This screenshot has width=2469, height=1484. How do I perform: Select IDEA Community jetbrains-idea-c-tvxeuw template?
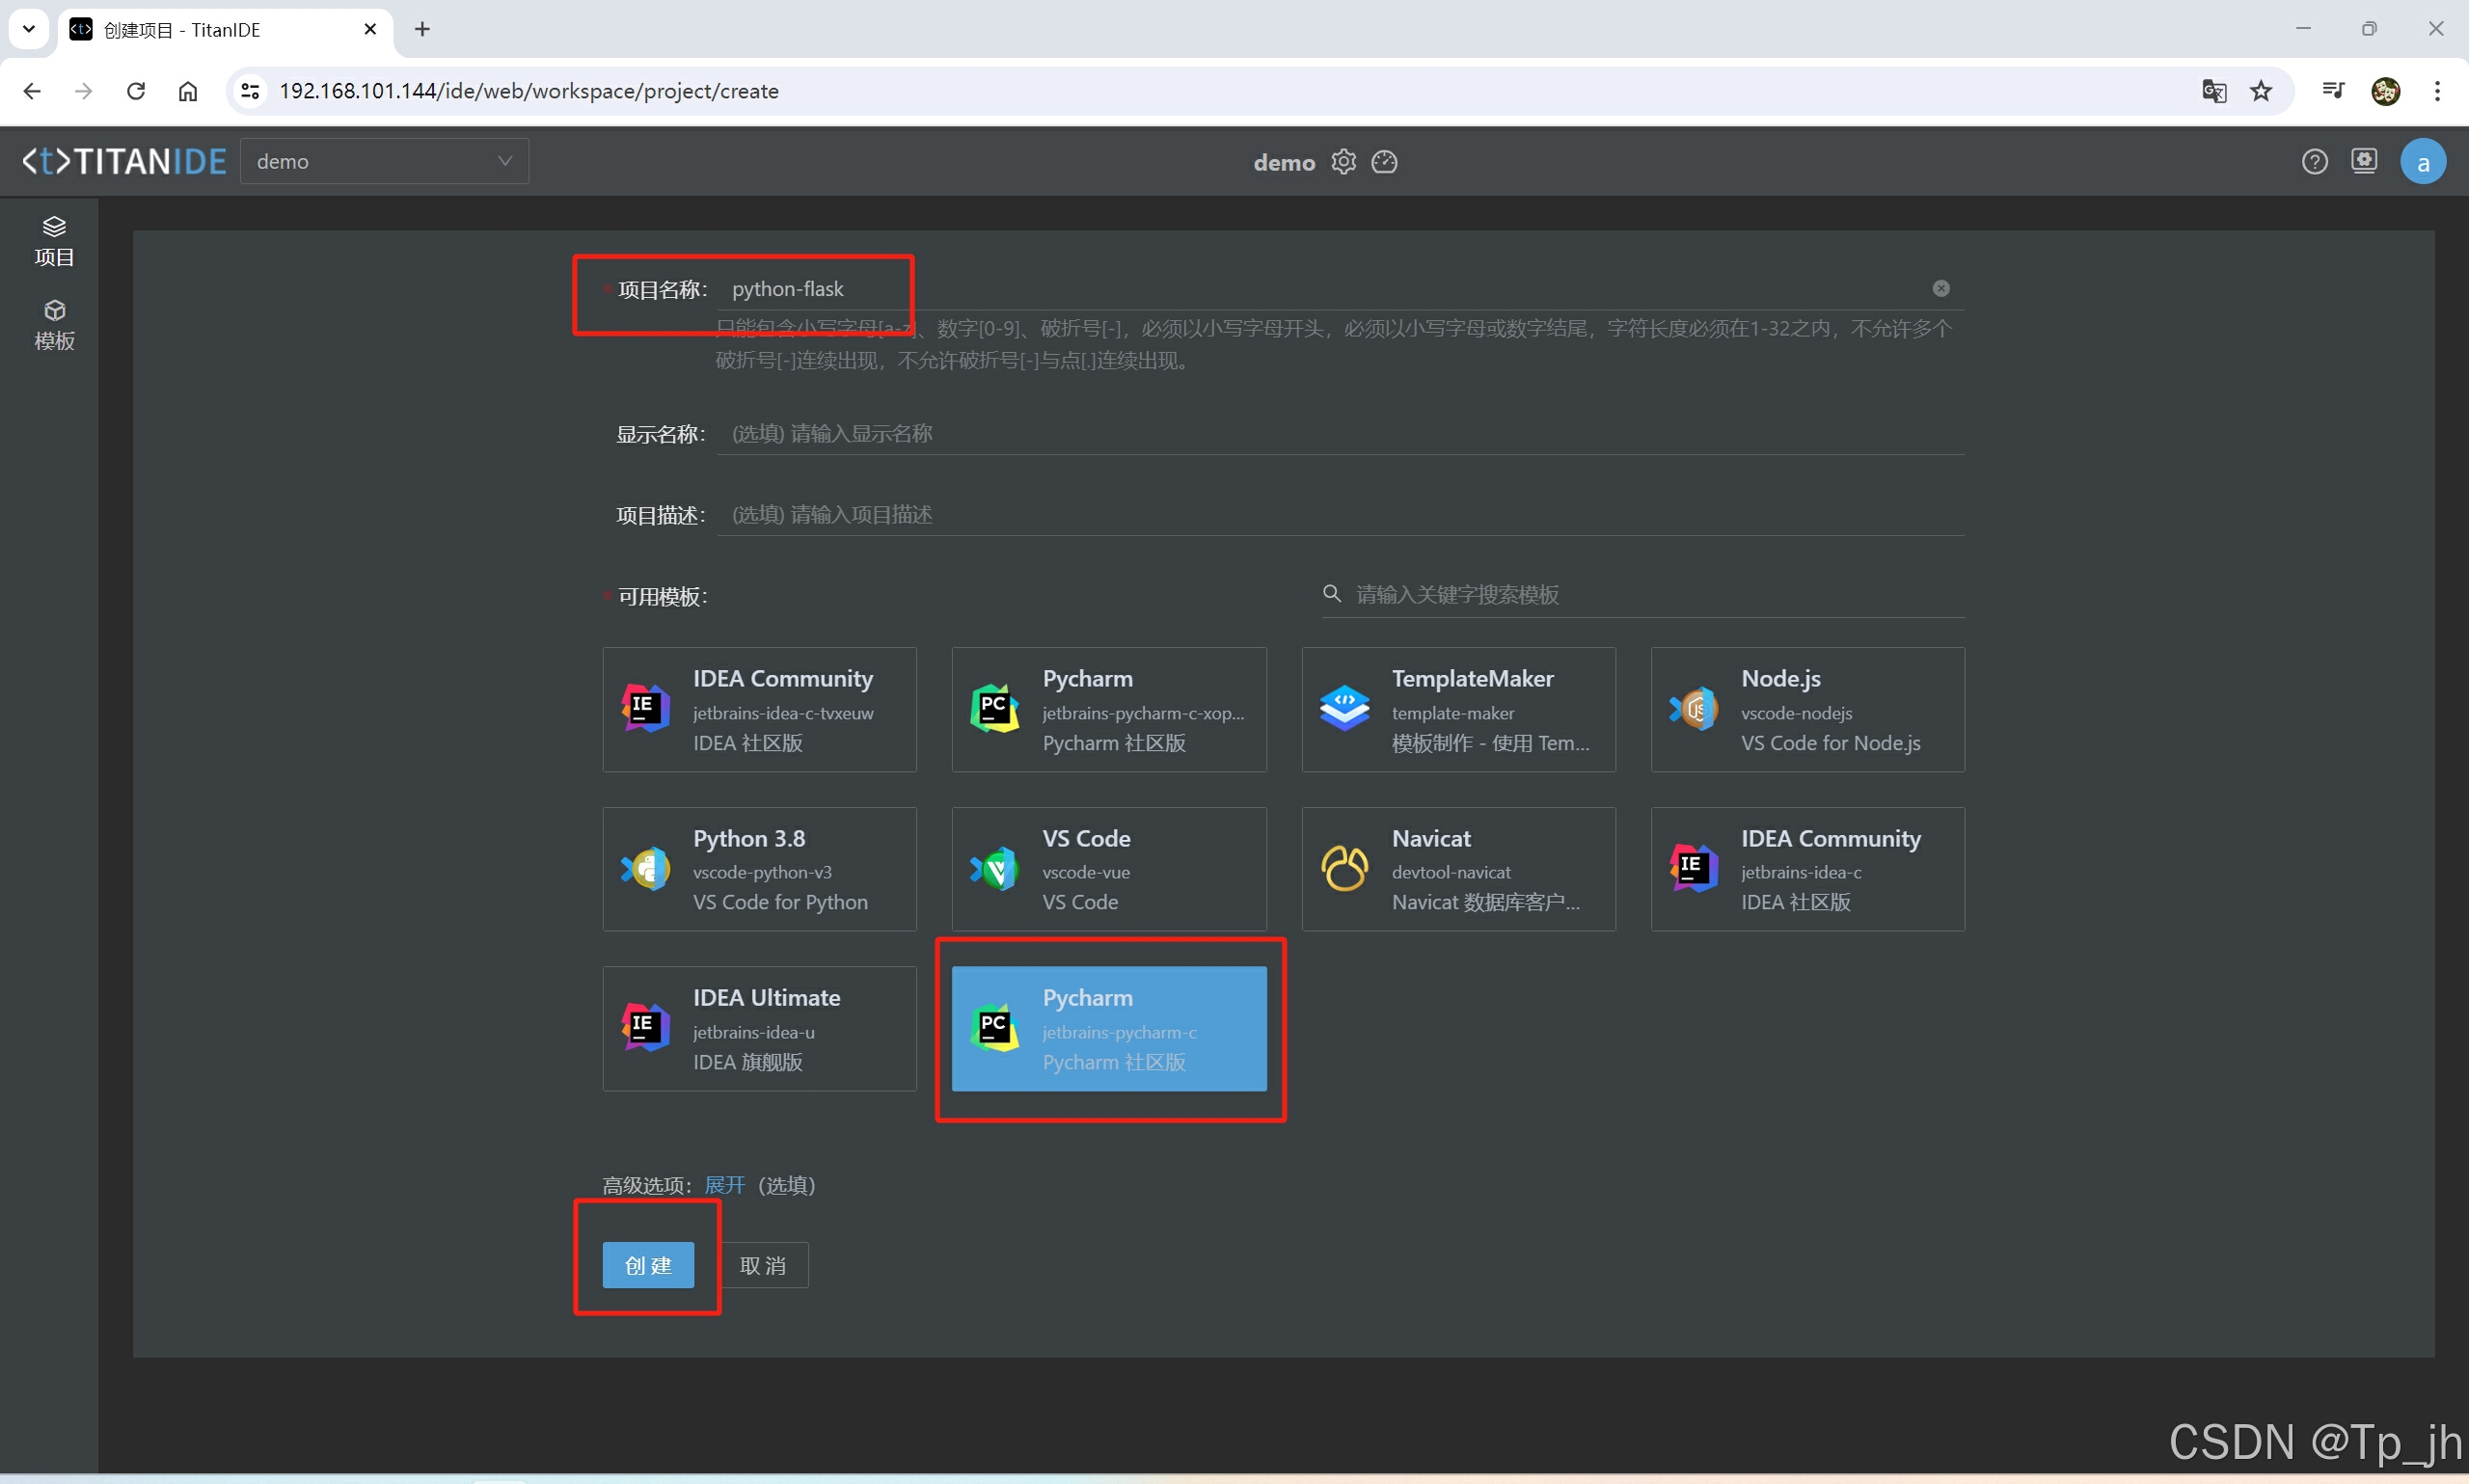[x=759, y=709]
